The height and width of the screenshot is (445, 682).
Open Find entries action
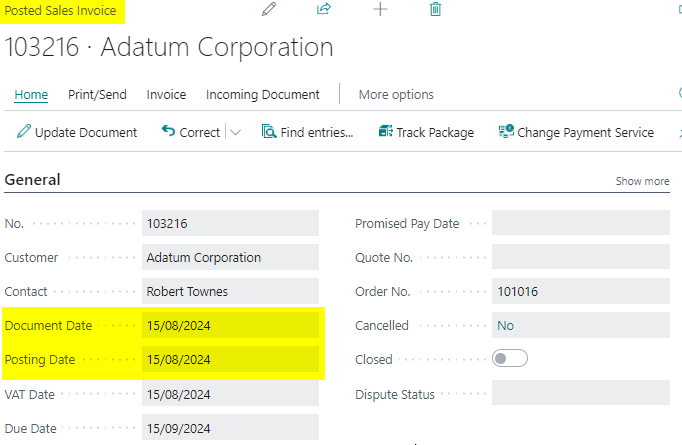click(307, 132)
